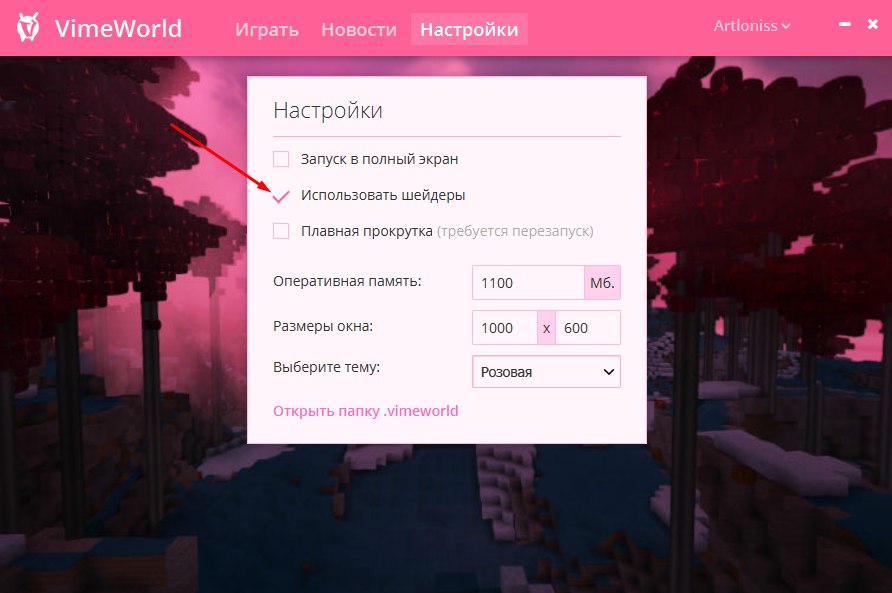Click the VimeWorld title text in header
892x593 pixels.
tap(118, 28)
